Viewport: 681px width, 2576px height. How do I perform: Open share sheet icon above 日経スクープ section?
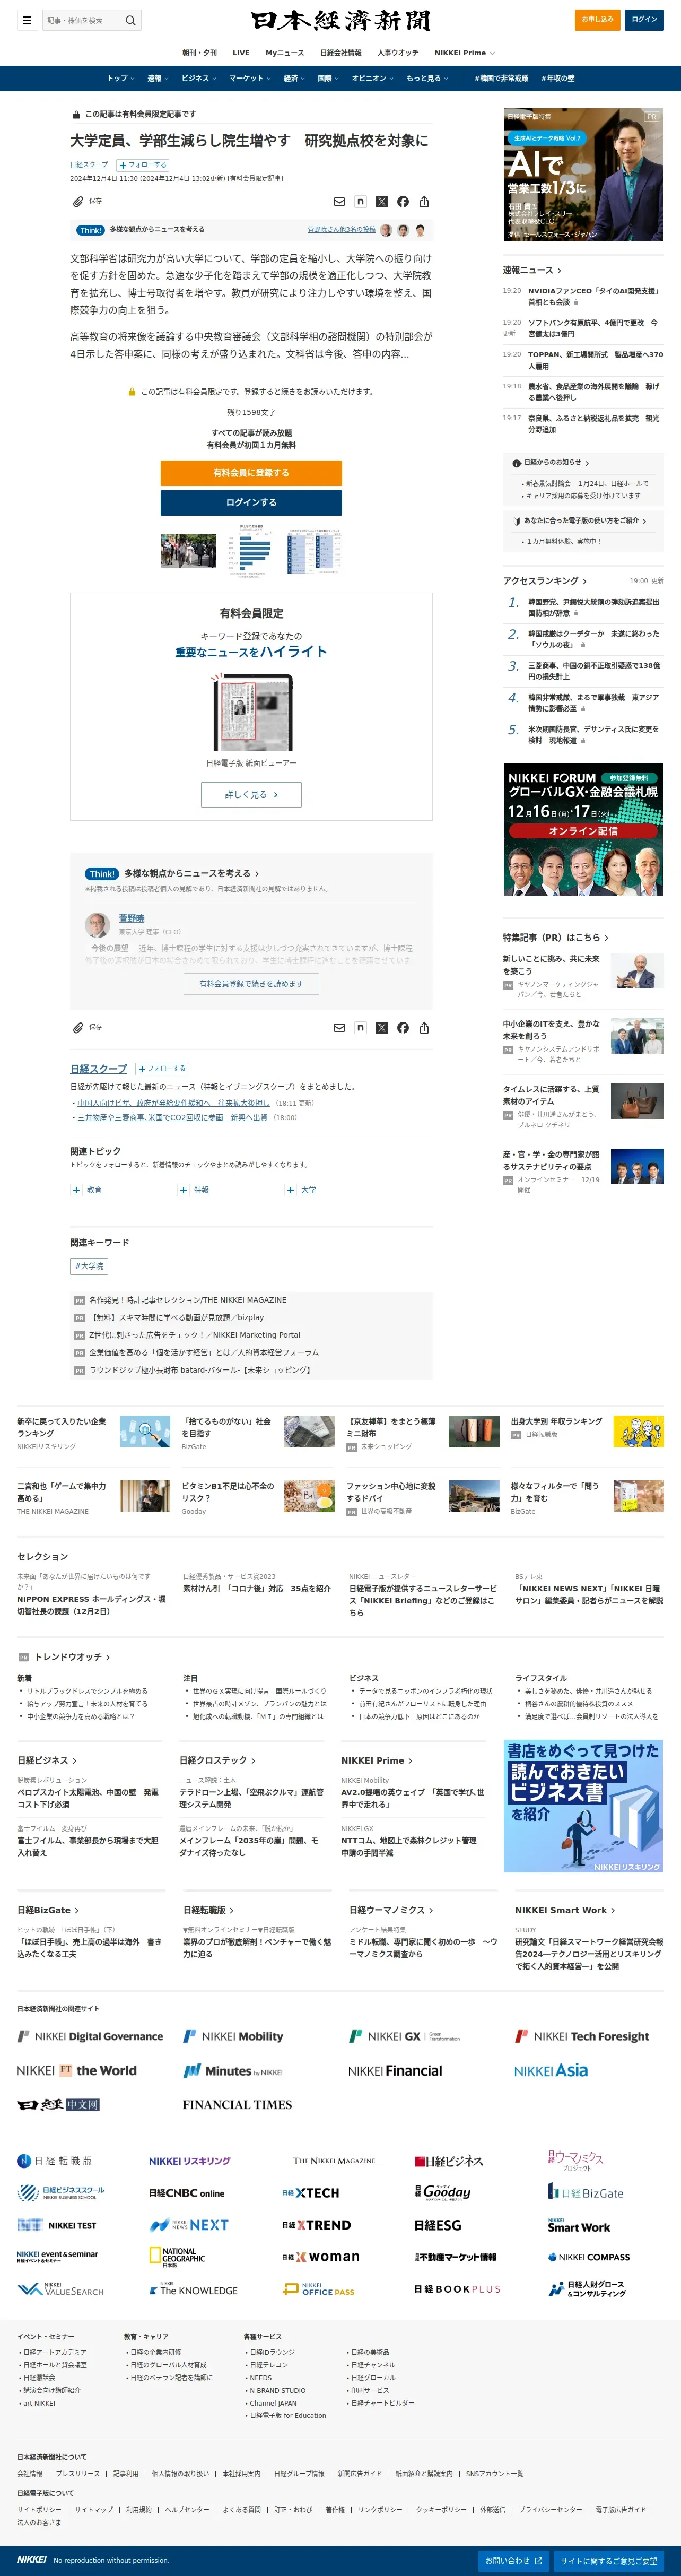[x=424, y=1028]
